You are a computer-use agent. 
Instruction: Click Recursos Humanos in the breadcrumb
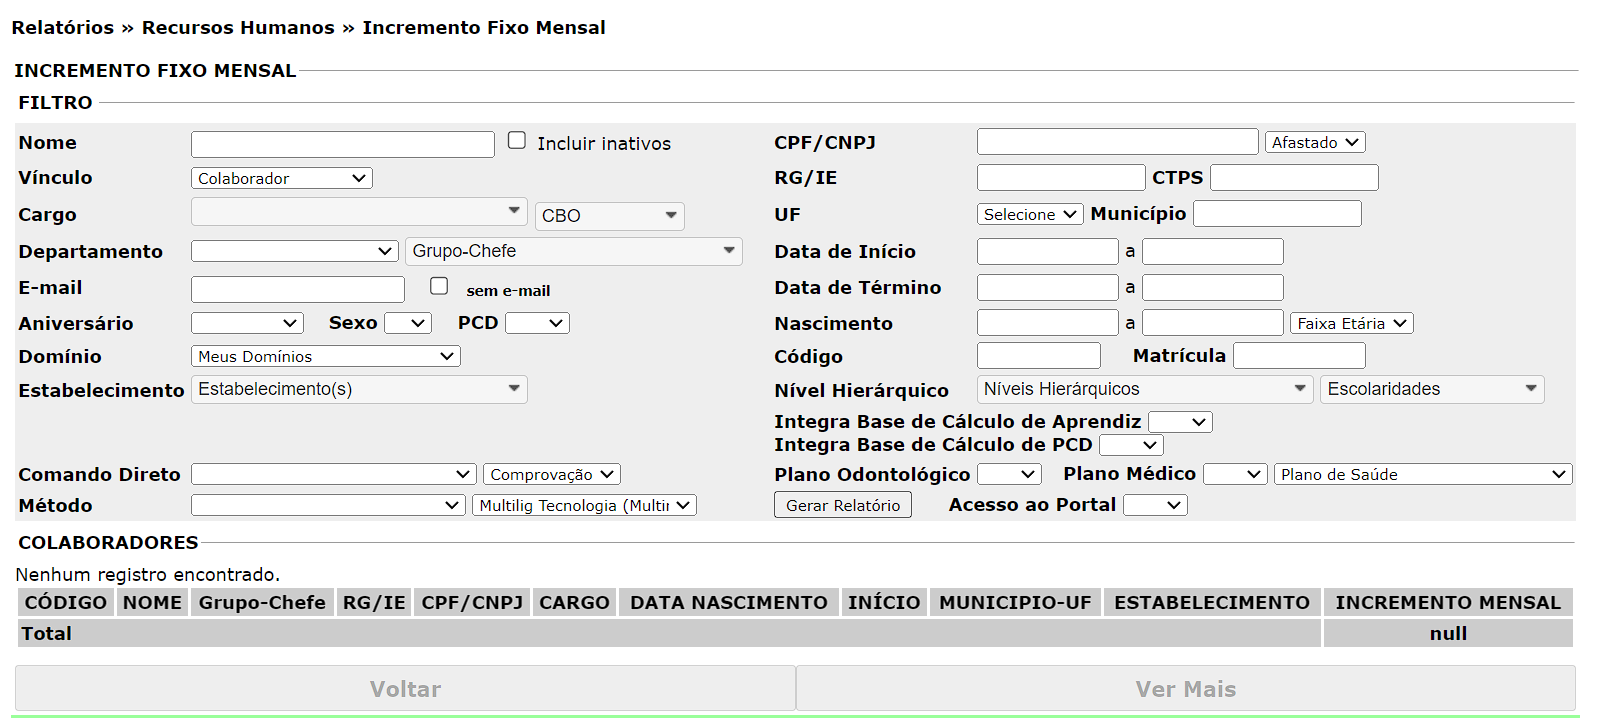pyautogui.click(x=238, y=28)
